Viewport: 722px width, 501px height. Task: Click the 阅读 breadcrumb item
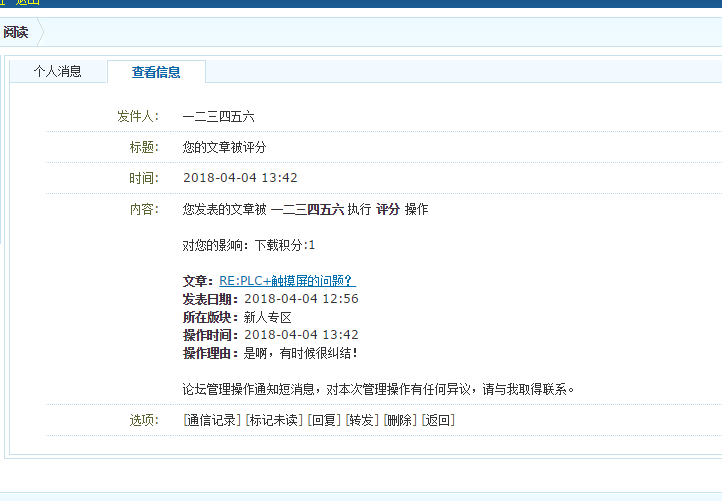click(16, 33)
